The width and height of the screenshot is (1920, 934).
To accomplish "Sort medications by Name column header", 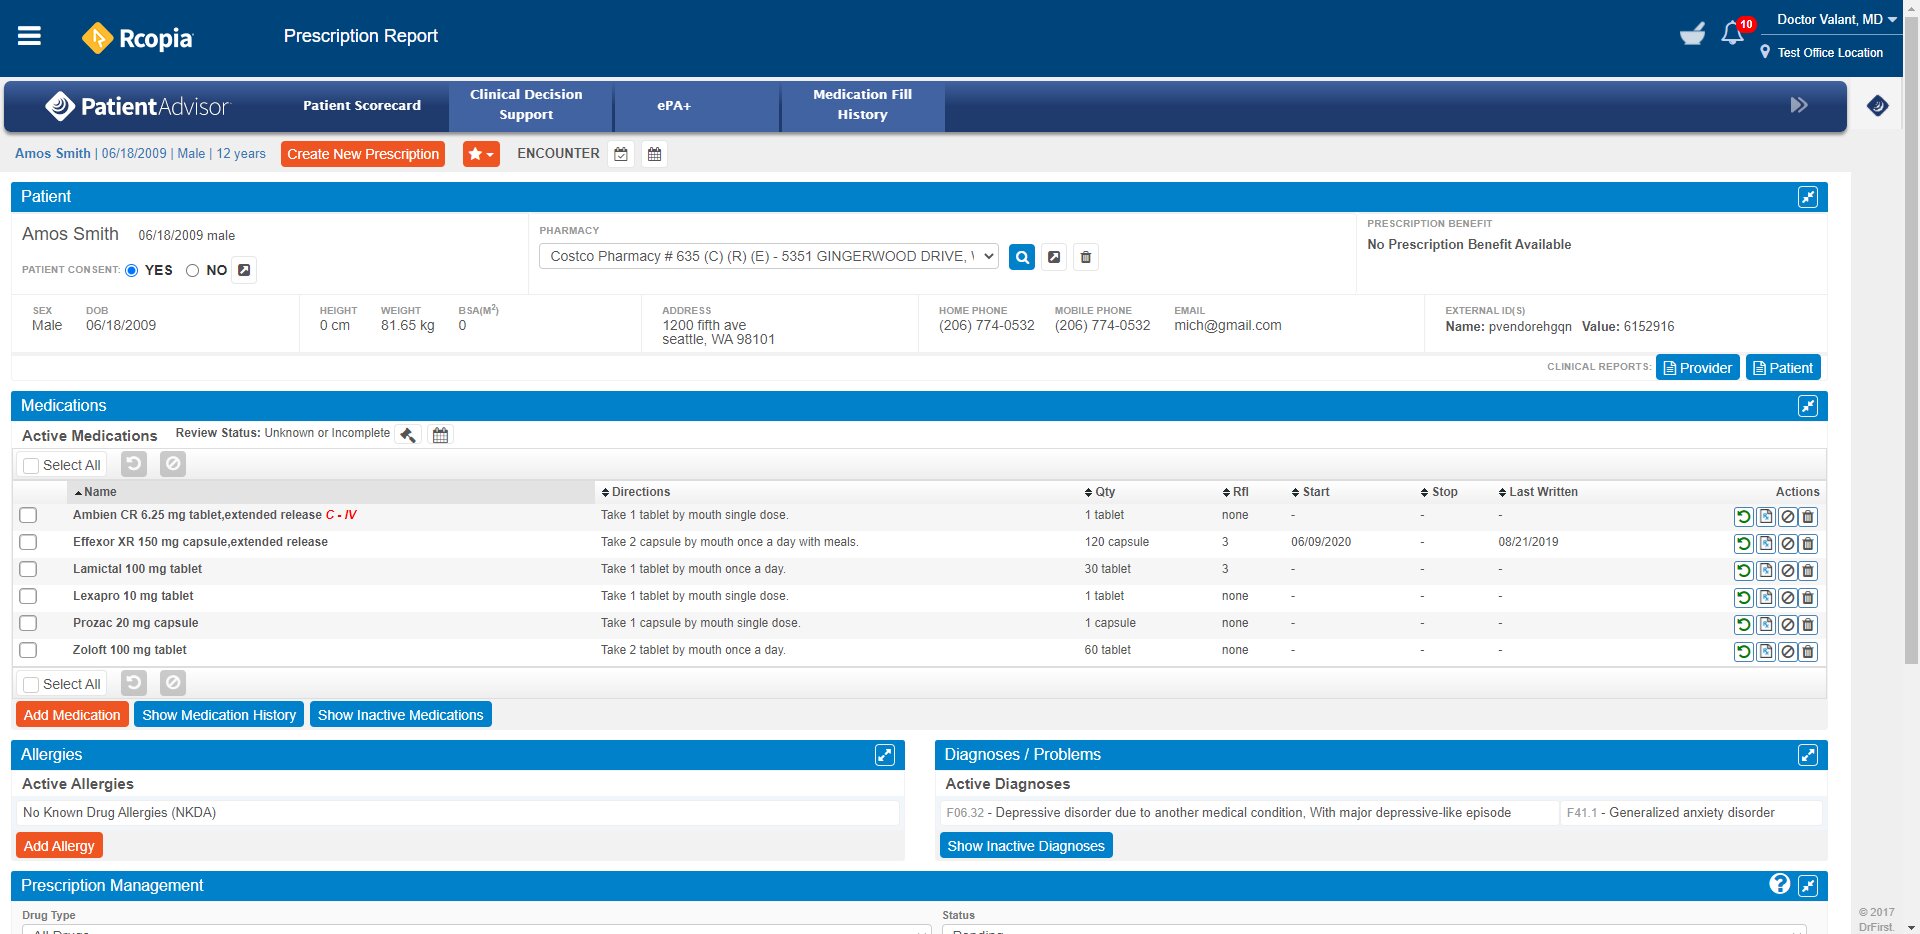I will click(x=100, y=492).
